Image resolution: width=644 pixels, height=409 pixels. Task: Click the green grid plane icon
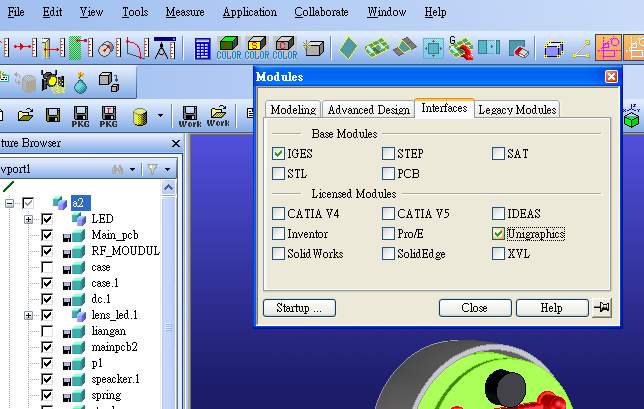pyautogui.click(x=377, y=48)
